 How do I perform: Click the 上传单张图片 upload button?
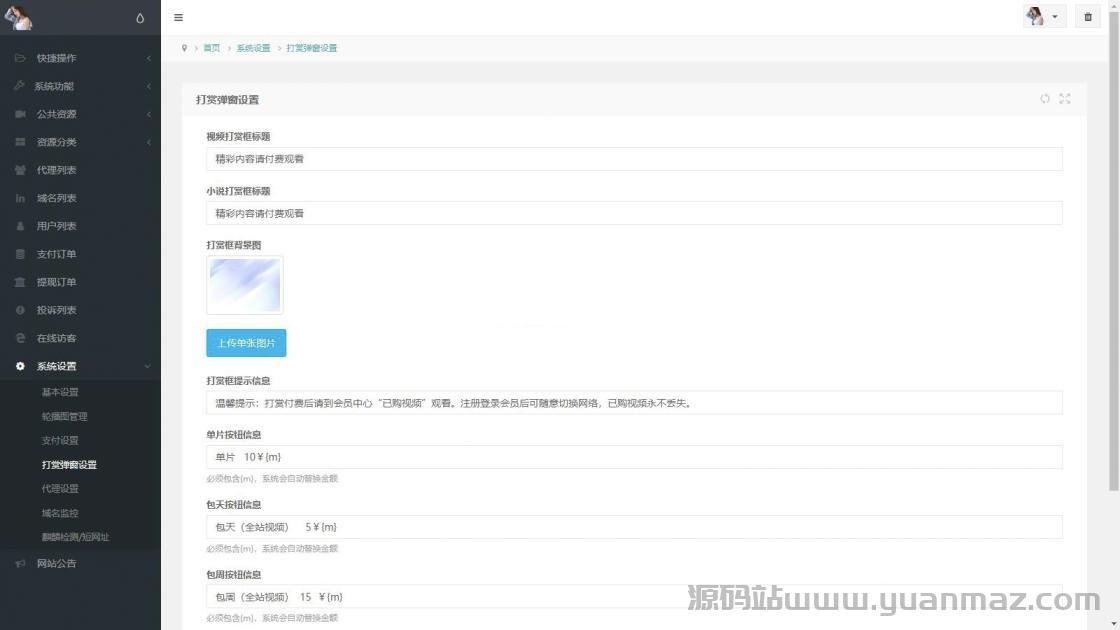point(246,343)
